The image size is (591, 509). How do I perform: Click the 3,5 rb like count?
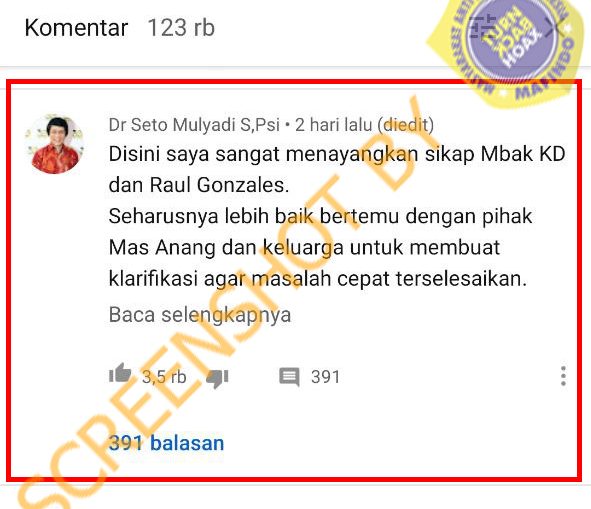tap(164, 377)
